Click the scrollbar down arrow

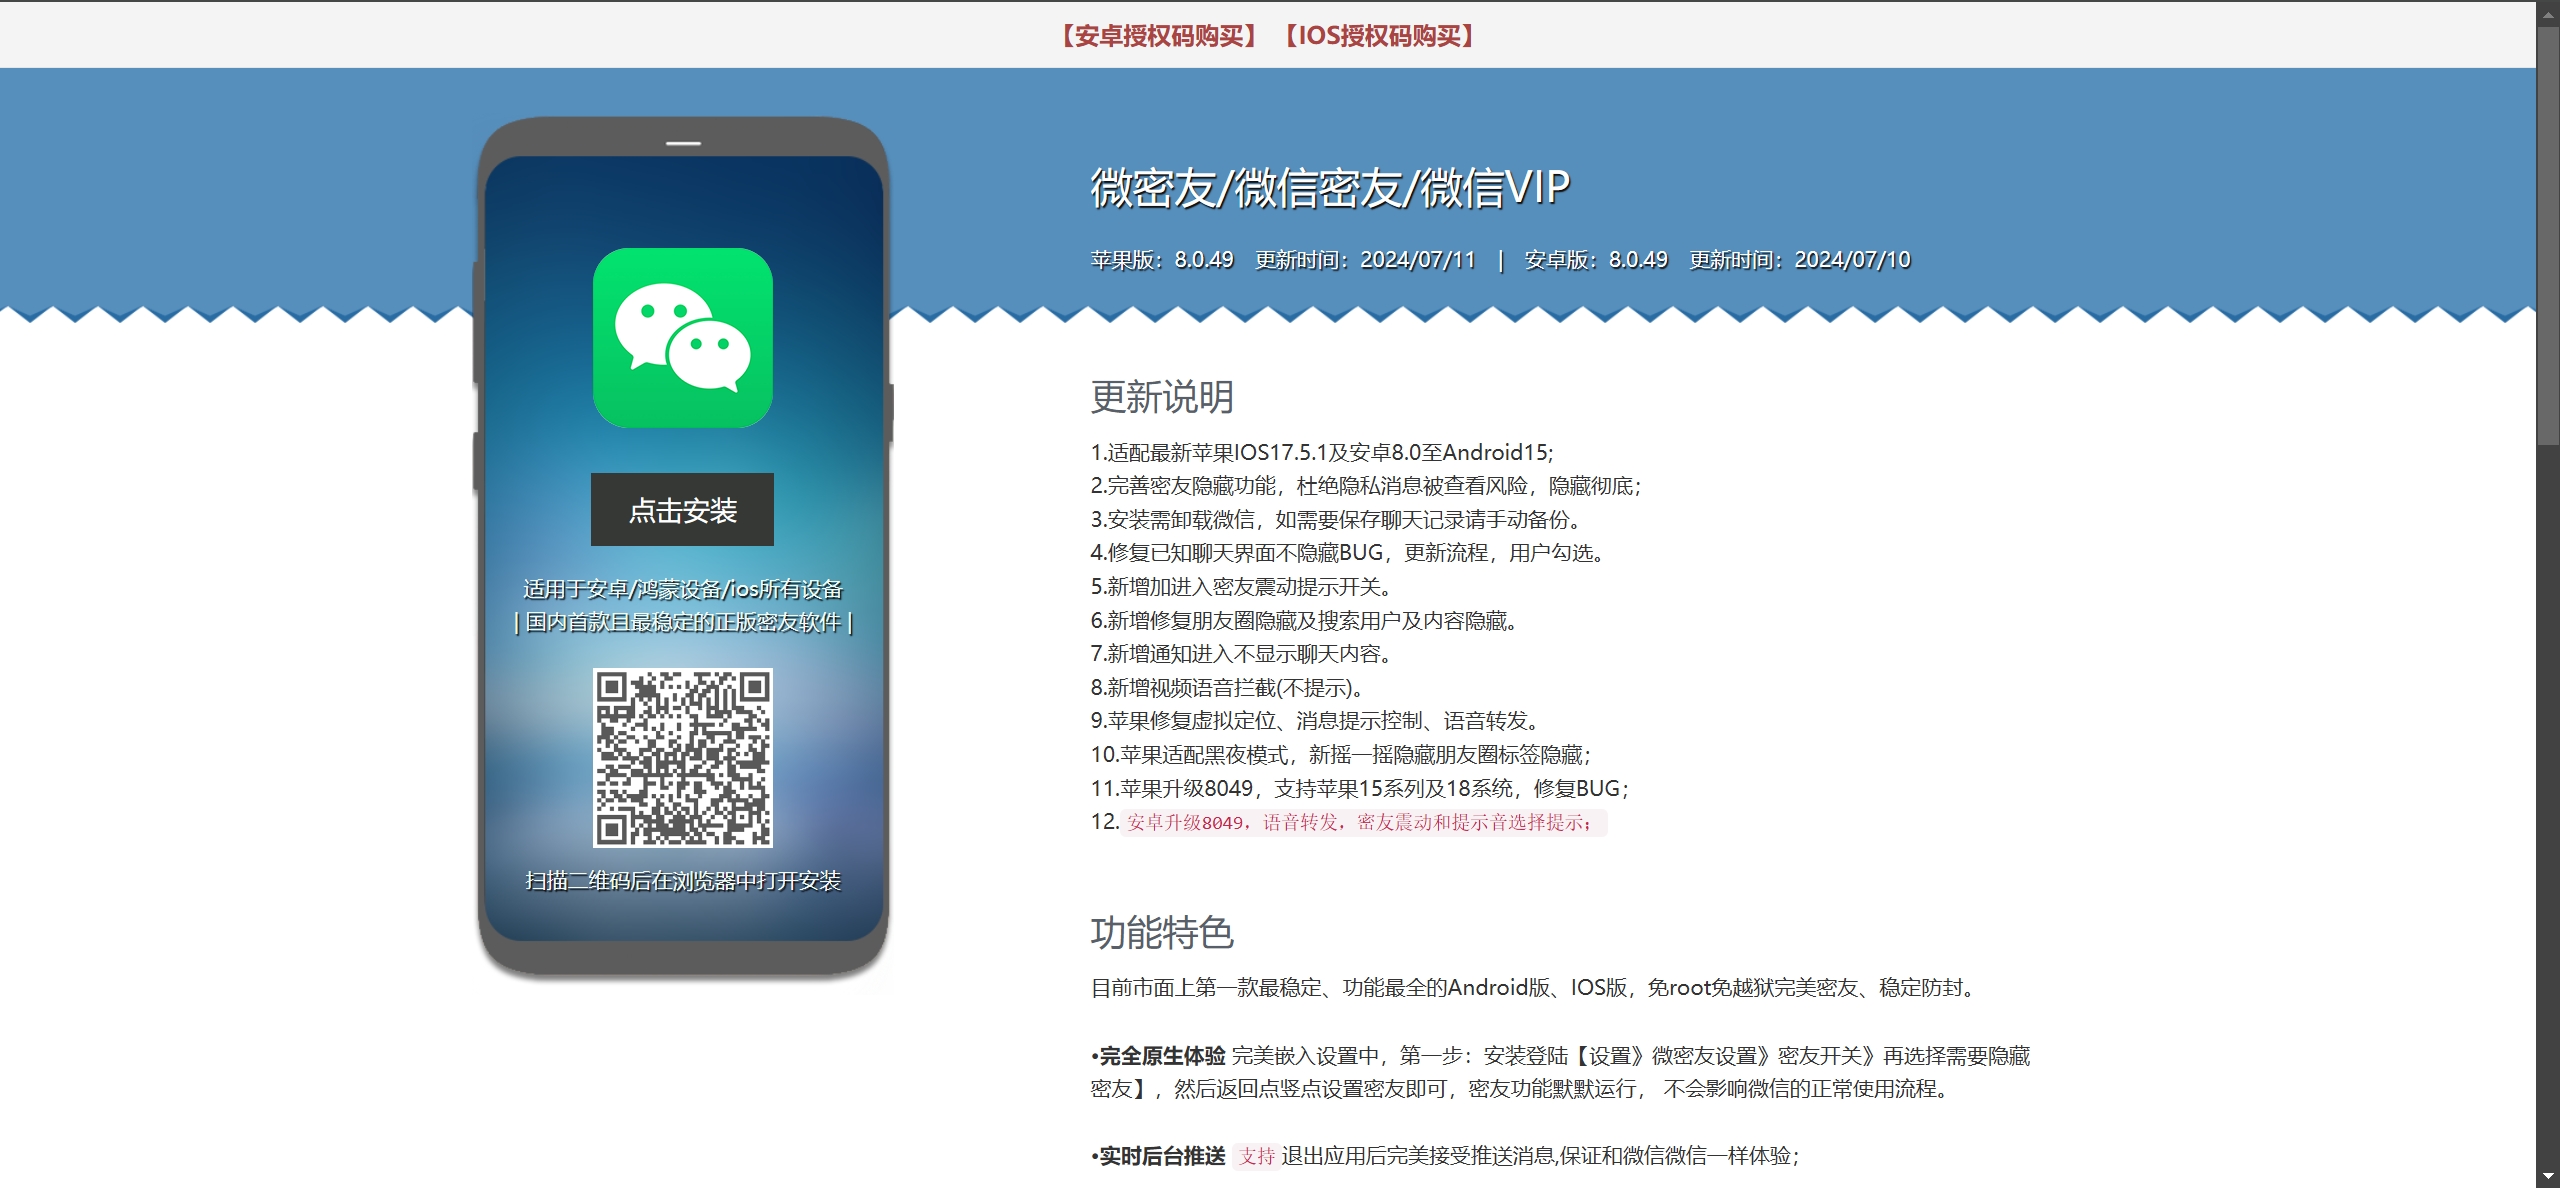pos(2548,1176)
